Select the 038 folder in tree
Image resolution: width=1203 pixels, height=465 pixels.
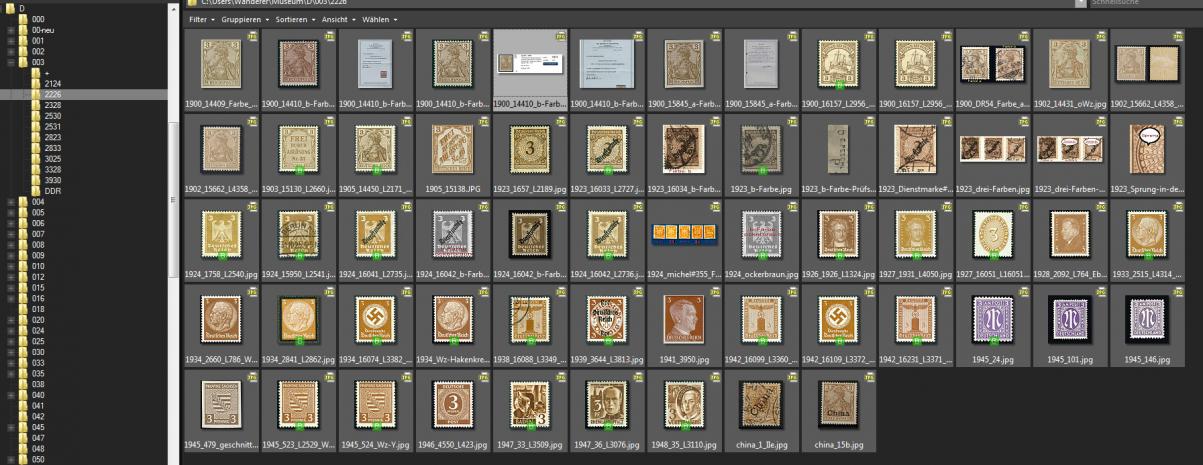(x=30, y=384)
